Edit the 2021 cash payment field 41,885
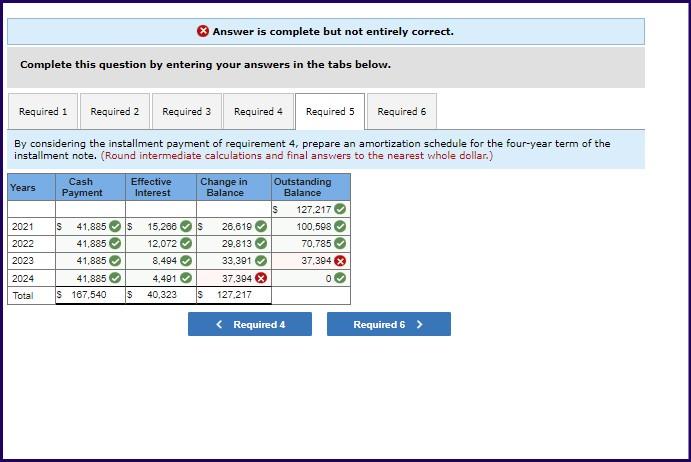Viewport: 691px width, 462px height. point(90,227)
